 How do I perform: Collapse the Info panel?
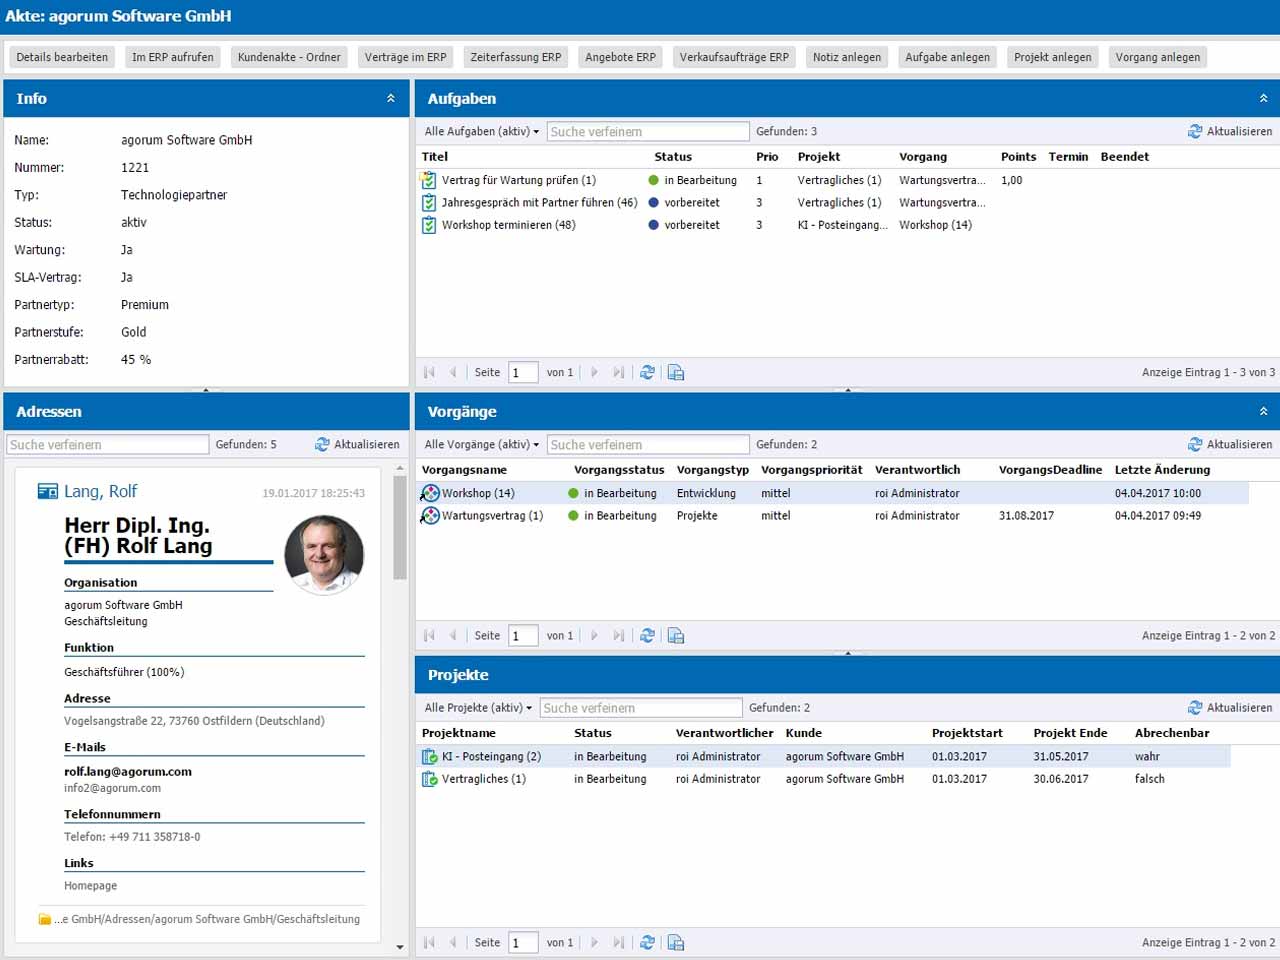(x=391, y=98)
